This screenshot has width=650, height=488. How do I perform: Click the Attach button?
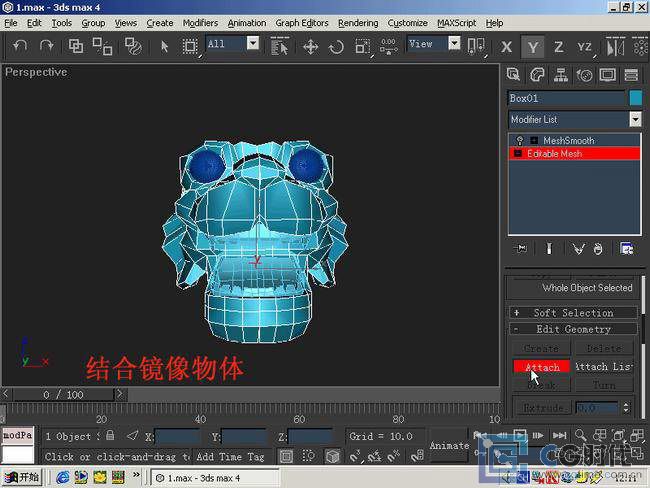click(541, 367)
